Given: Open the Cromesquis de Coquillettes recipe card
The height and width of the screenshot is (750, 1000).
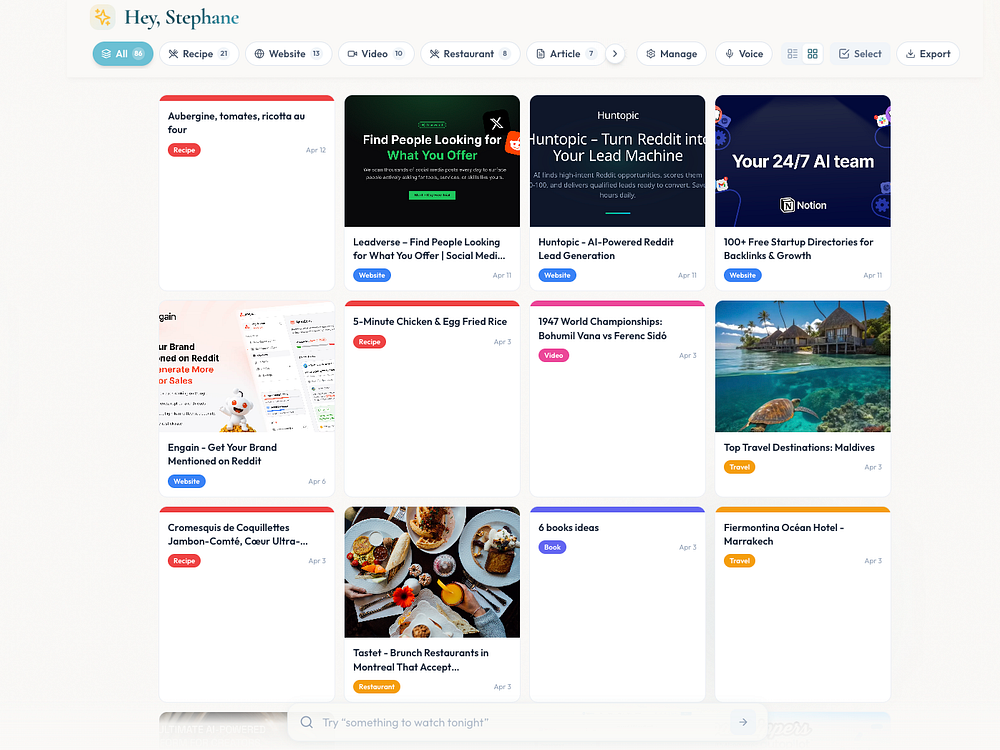Looking at the screenshot, I should [247, 605].
